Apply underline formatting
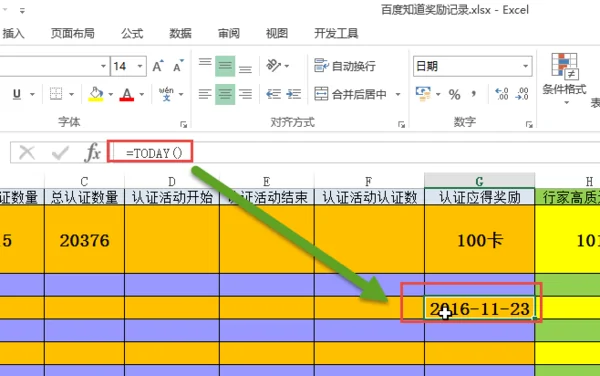600x376 pixels. pyautogui.click(x=16, y=94)
